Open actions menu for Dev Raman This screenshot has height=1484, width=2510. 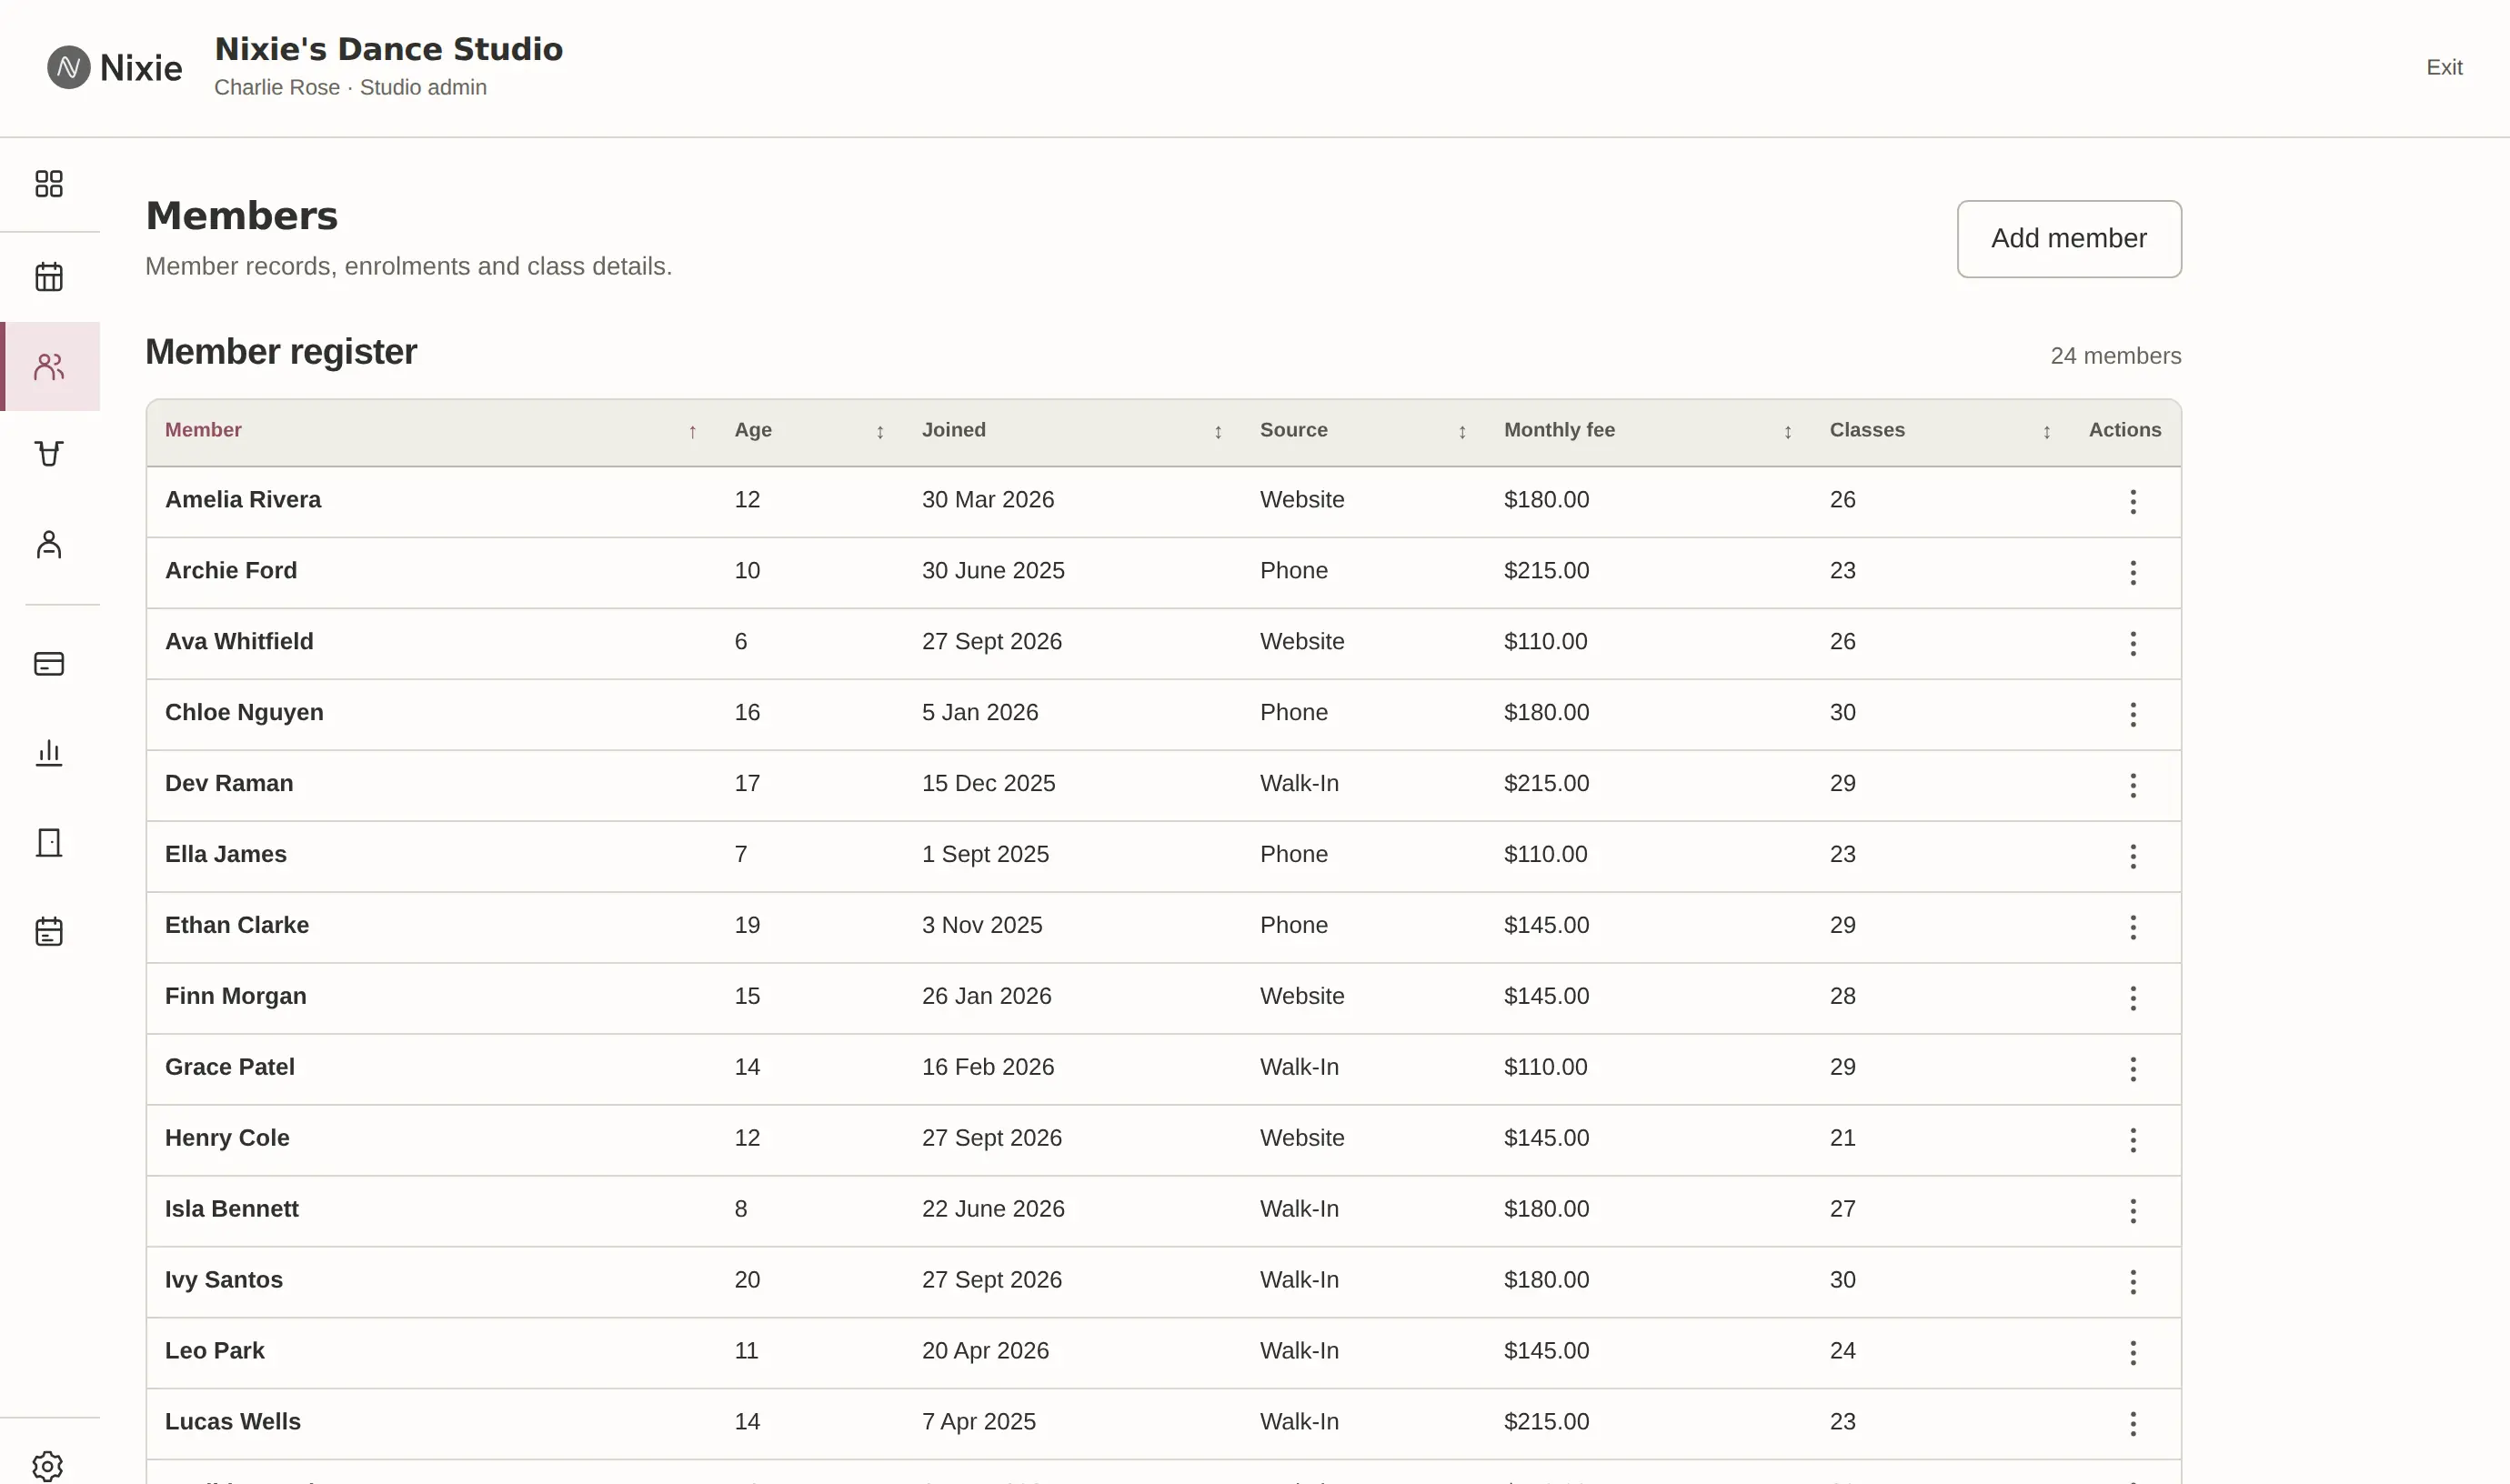2133,785
